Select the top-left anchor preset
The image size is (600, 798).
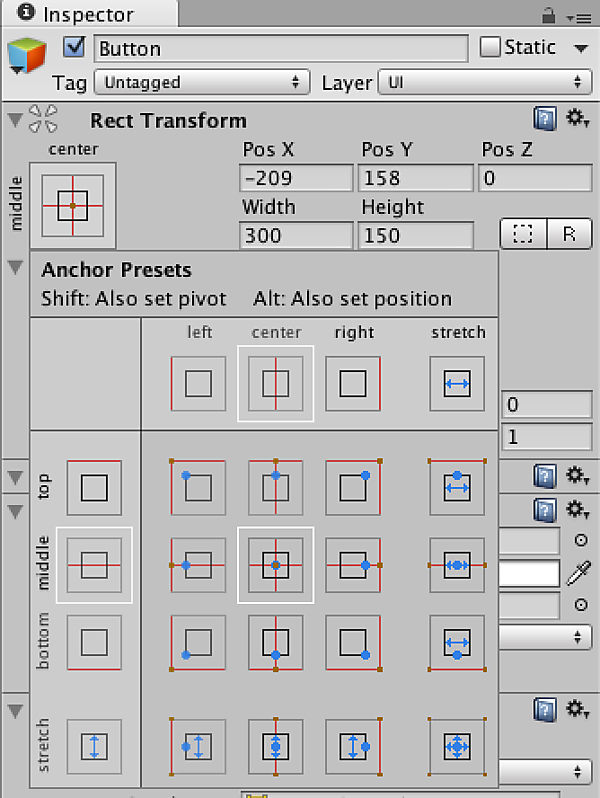[198, 487]
